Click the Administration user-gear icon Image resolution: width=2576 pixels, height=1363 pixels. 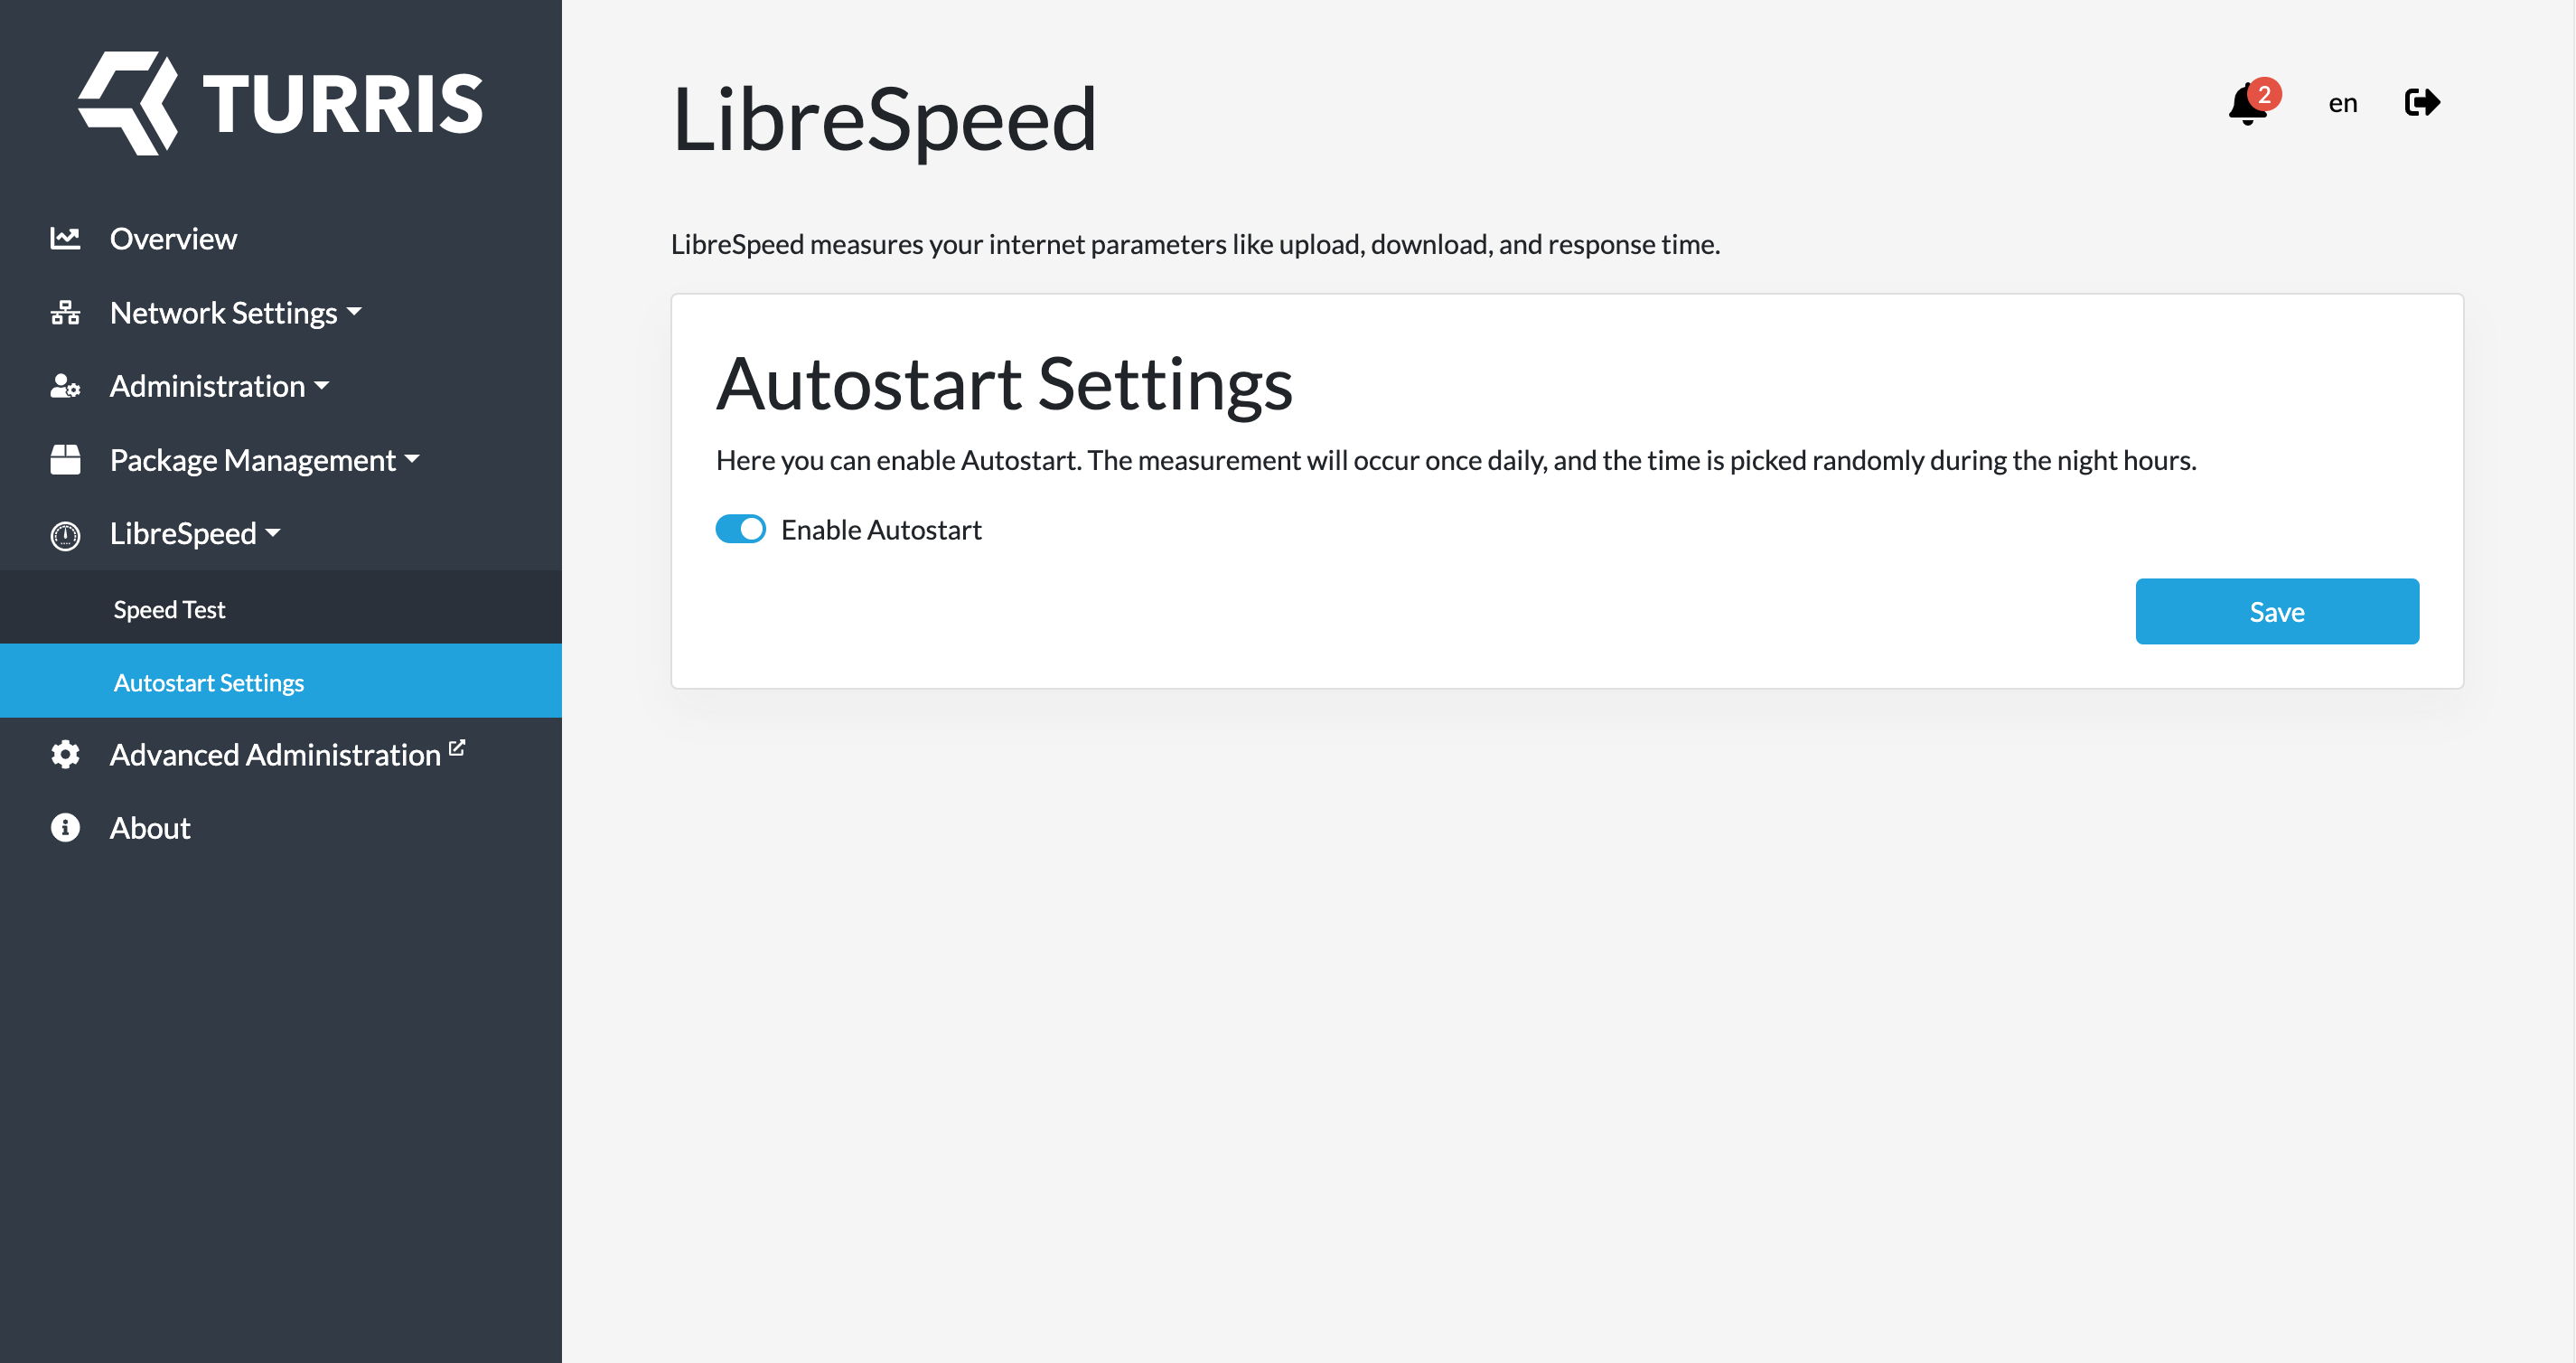[x=65, y=386]
